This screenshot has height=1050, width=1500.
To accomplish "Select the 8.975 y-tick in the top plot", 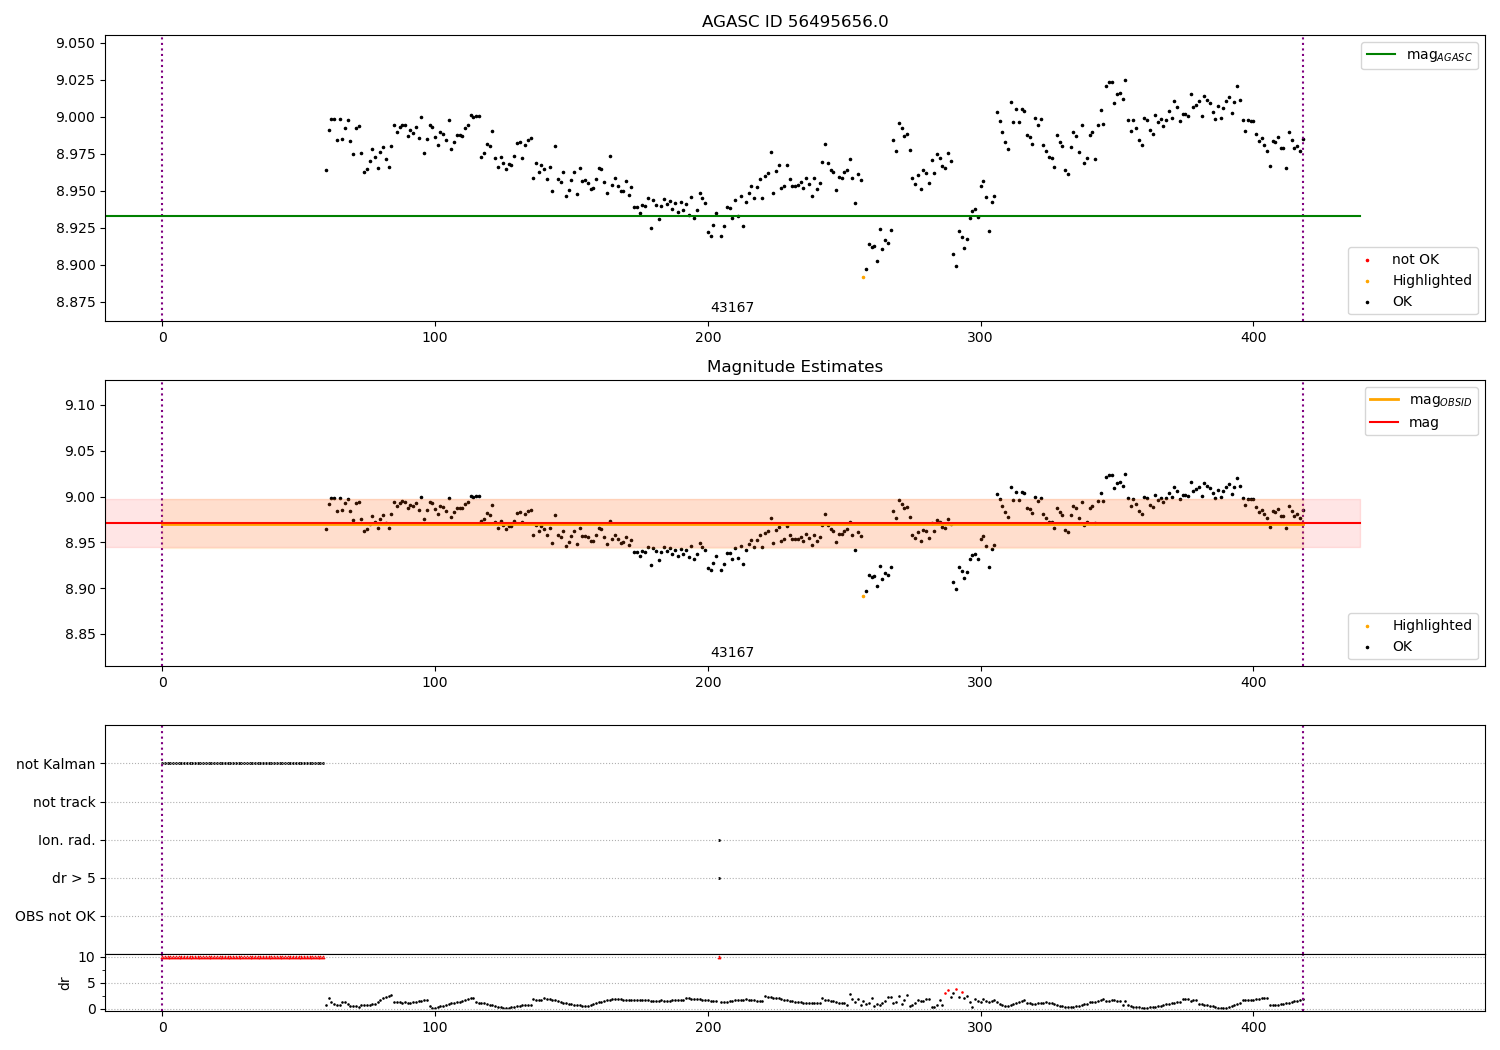I will click(x=75, y=154).
